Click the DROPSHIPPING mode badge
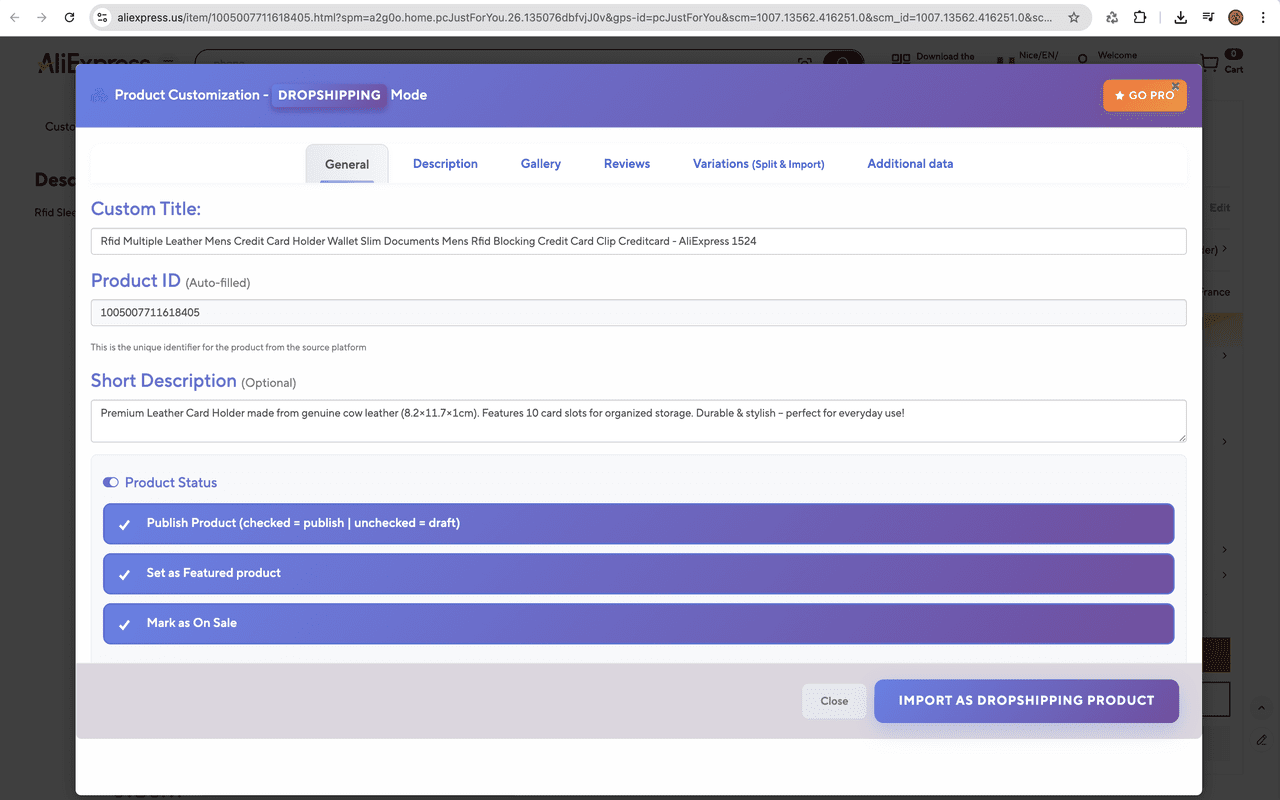 (329, 95)
